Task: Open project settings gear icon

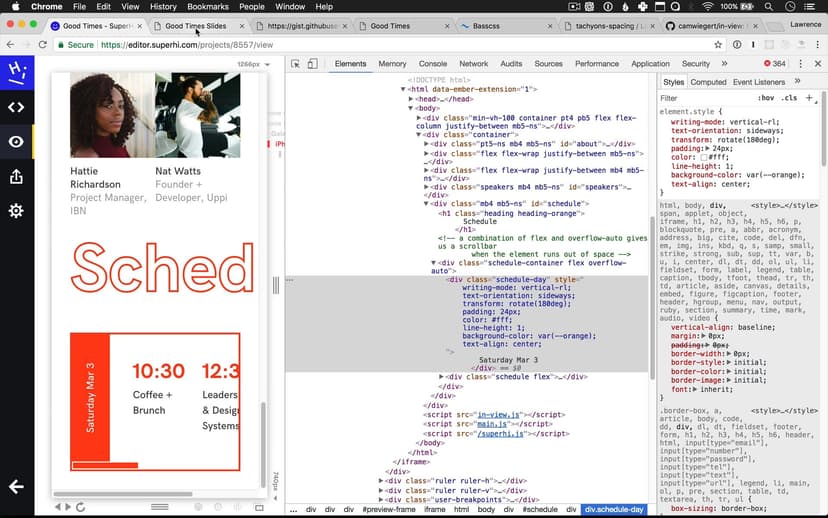Action: [x=16, y=211]
